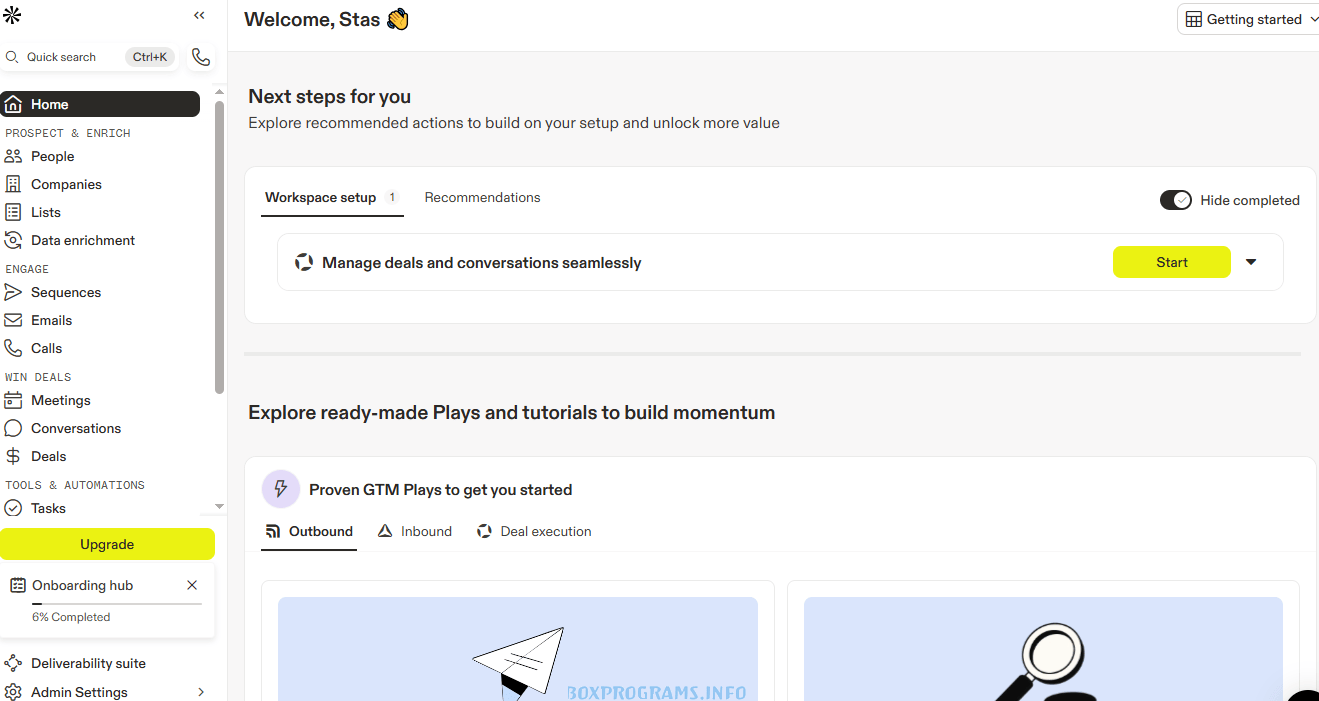
Task: Click the Upgrade button
Action: (x=107, y=544)
